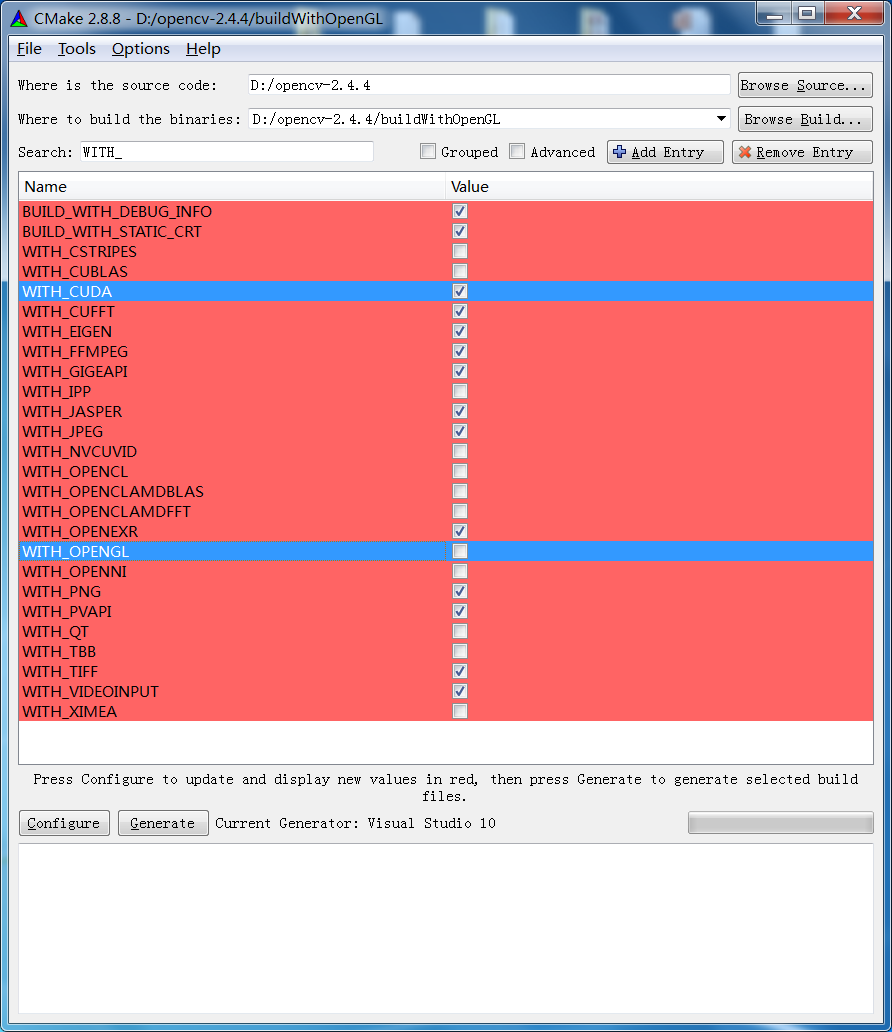Expand the build binaries path dropdown

(721, 119)
